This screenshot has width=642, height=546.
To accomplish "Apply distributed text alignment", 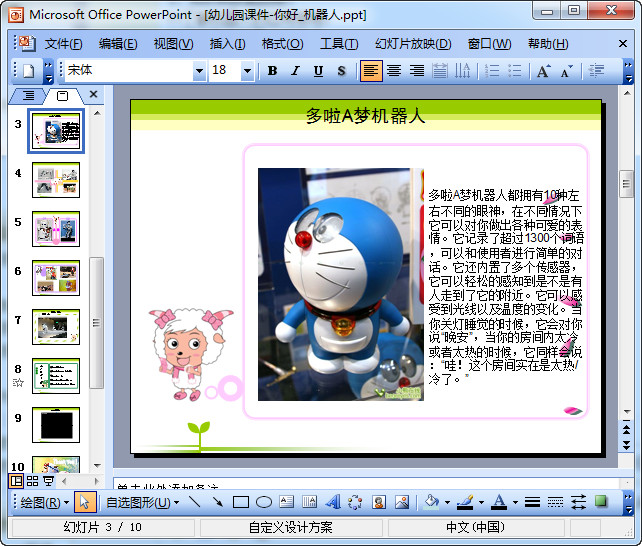I will 440,71.
